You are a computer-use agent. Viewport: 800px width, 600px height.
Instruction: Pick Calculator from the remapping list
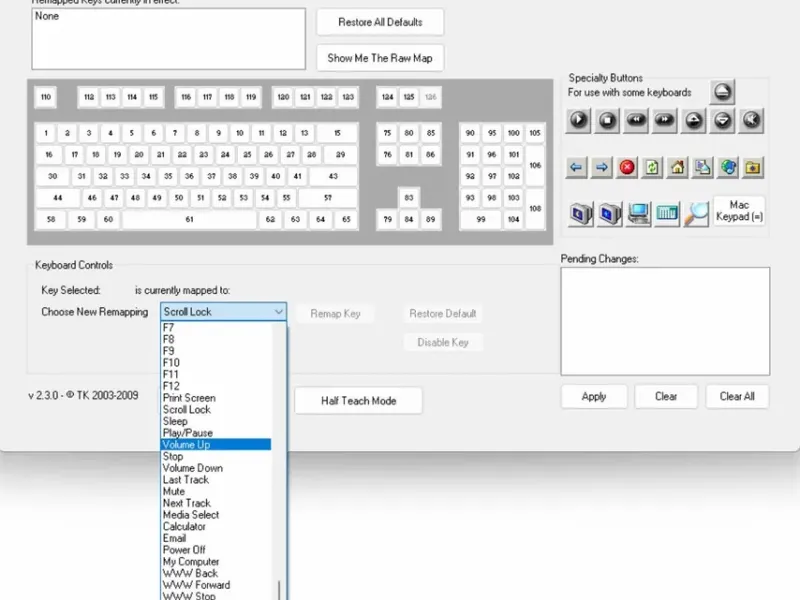[x=216, y=527]
